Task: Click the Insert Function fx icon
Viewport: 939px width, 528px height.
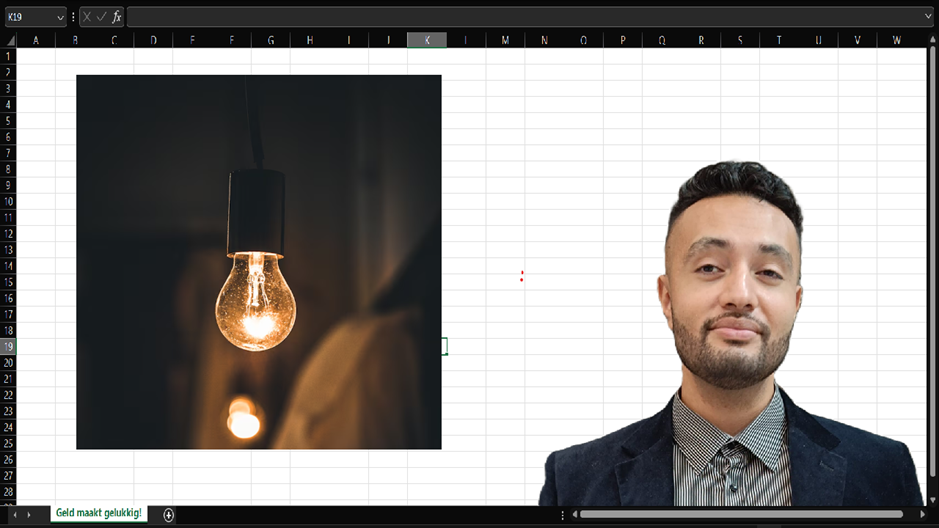Action: tap(116, 17)
